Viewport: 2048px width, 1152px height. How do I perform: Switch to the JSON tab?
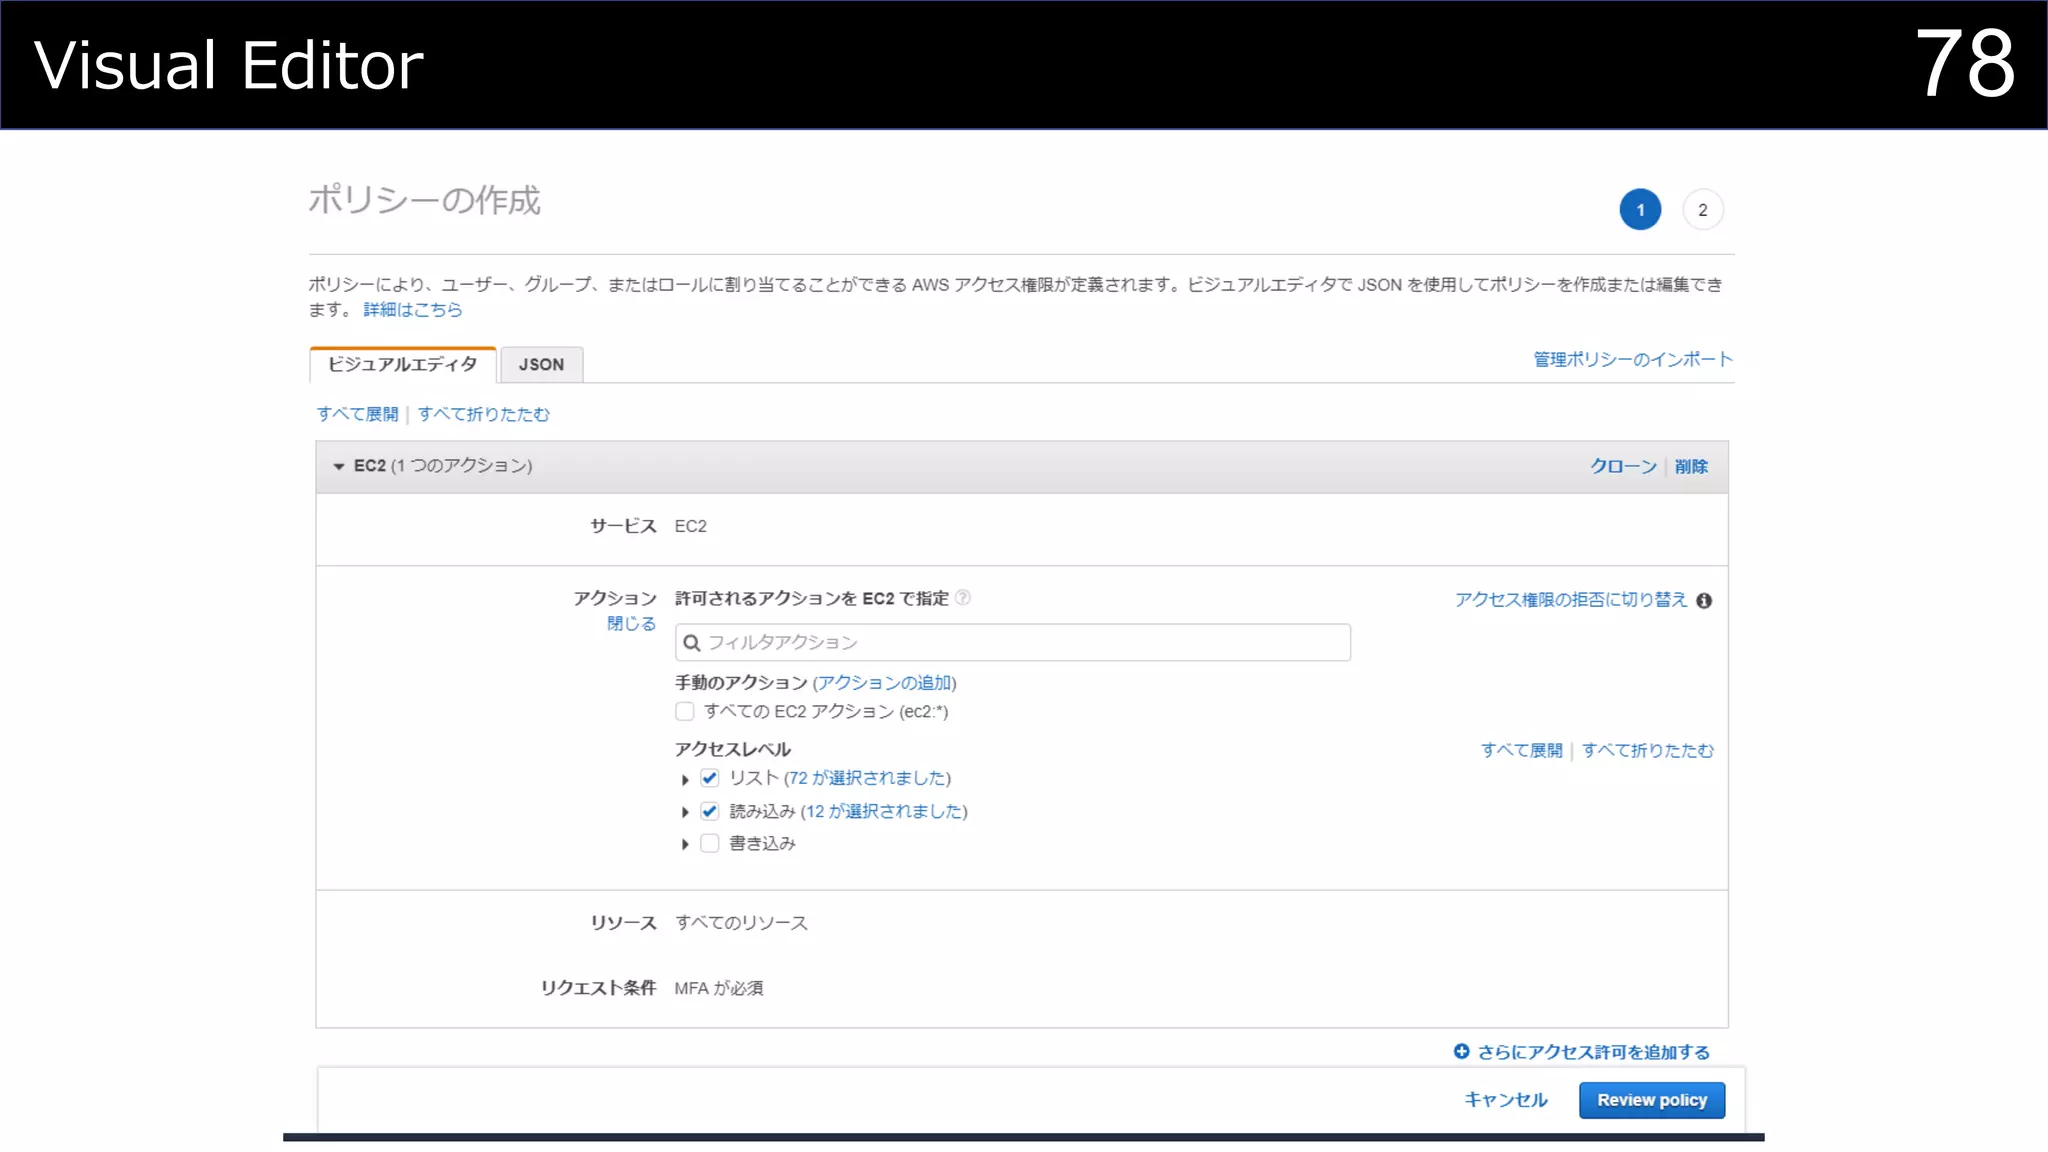click(x=541, y=365)
